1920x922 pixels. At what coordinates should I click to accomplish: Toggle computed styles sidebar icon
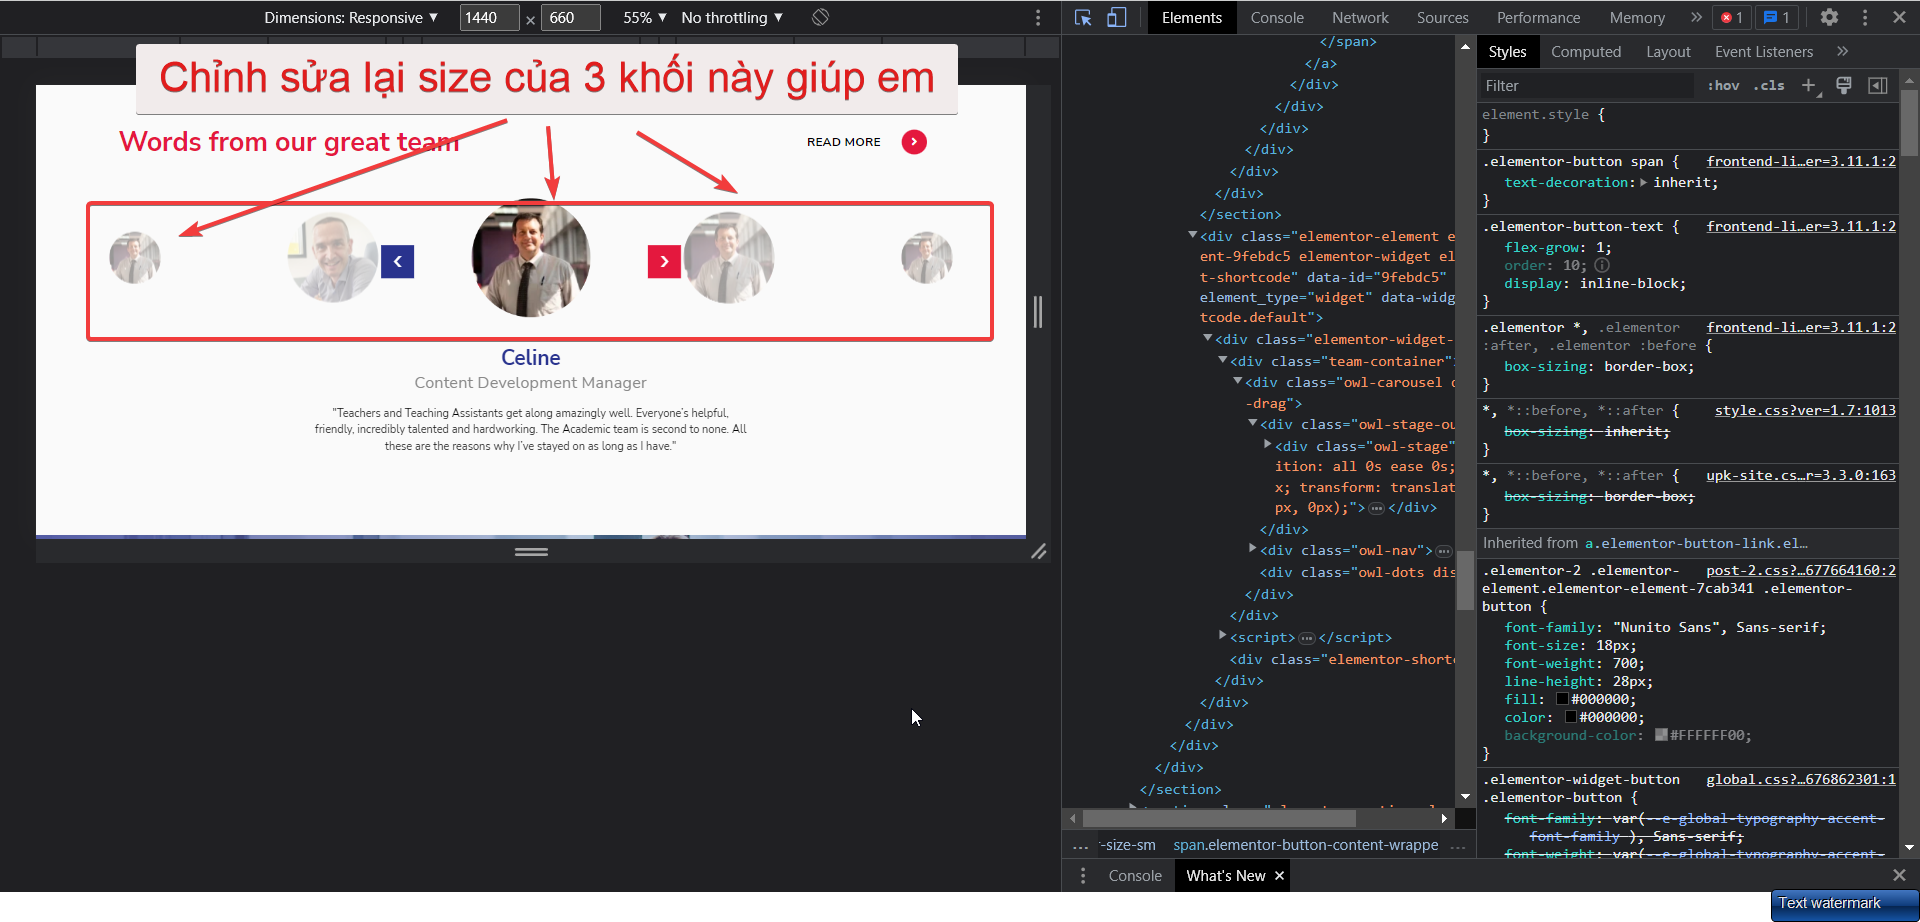[x=1878, y=86]
